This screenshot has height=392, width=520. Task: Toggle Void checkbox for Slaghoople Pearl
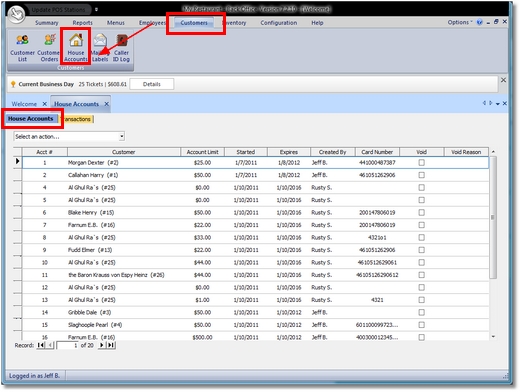coord(421,325)
